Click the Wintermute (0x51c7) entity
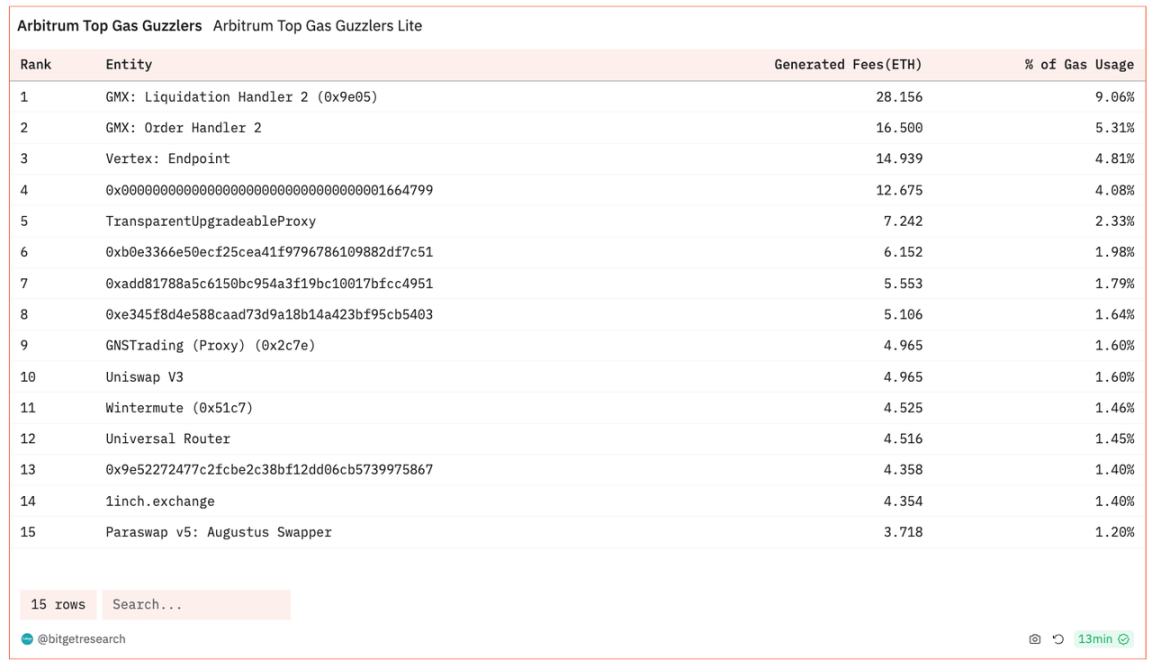The height and width of the screenshot is (669, 1152). (x=179, y=408)
